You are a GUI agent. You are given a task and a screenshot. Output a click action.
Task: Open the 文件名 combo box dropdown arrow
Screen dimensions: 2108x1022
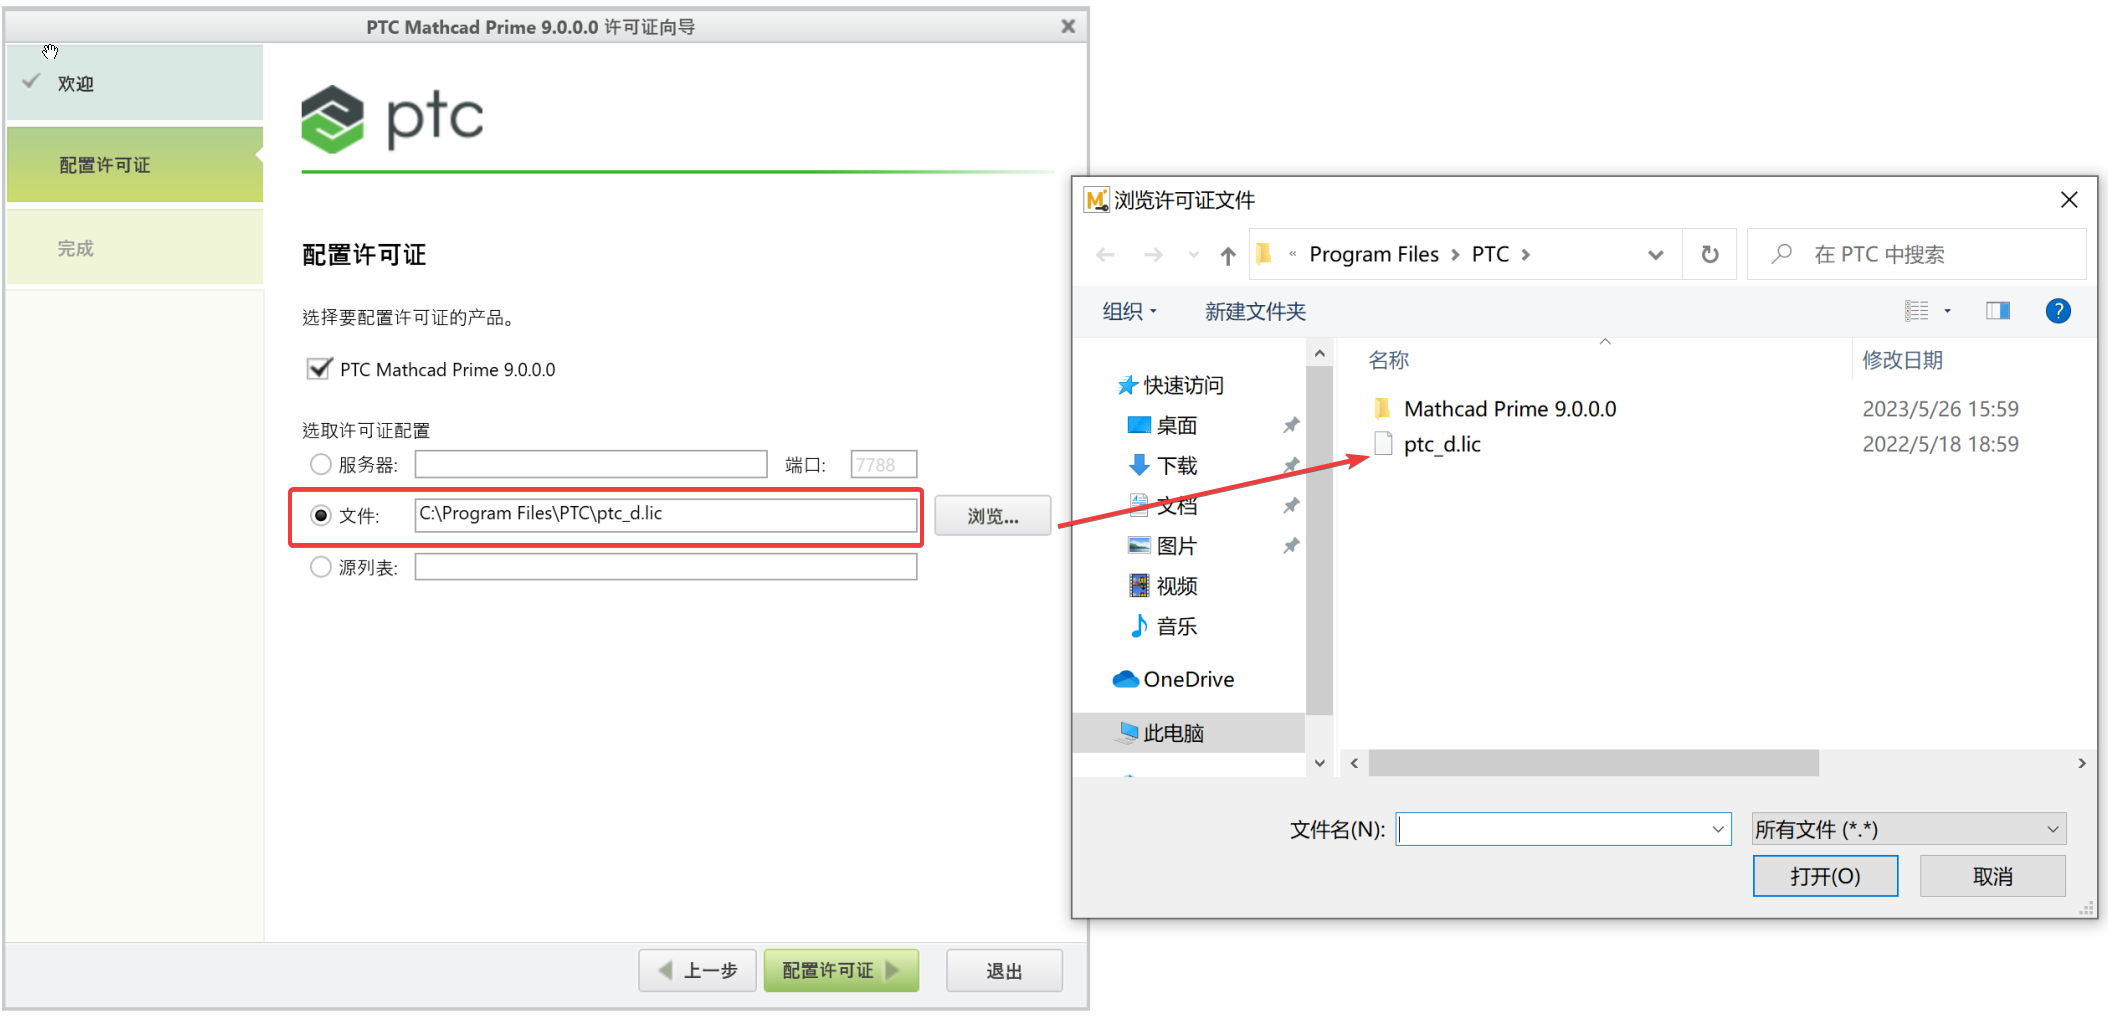[1718, 829]
